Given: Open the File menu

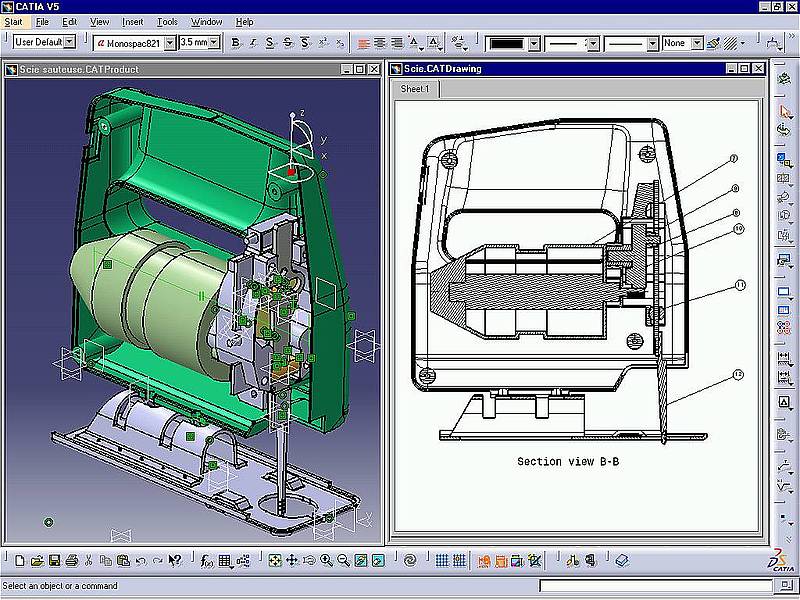Looking at the screenshot, I should point(42,22).
